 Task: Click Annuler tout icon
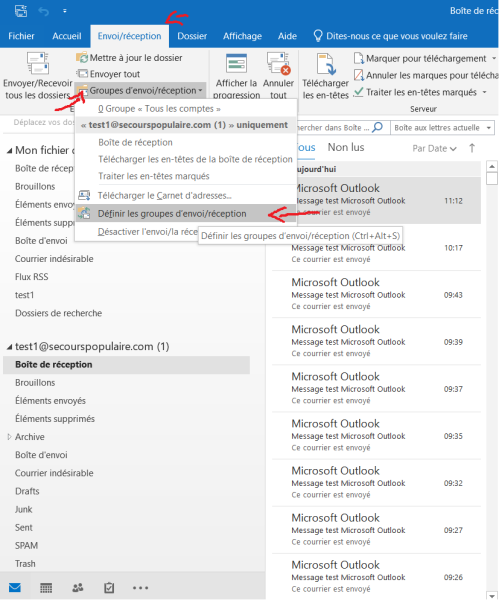278,64
